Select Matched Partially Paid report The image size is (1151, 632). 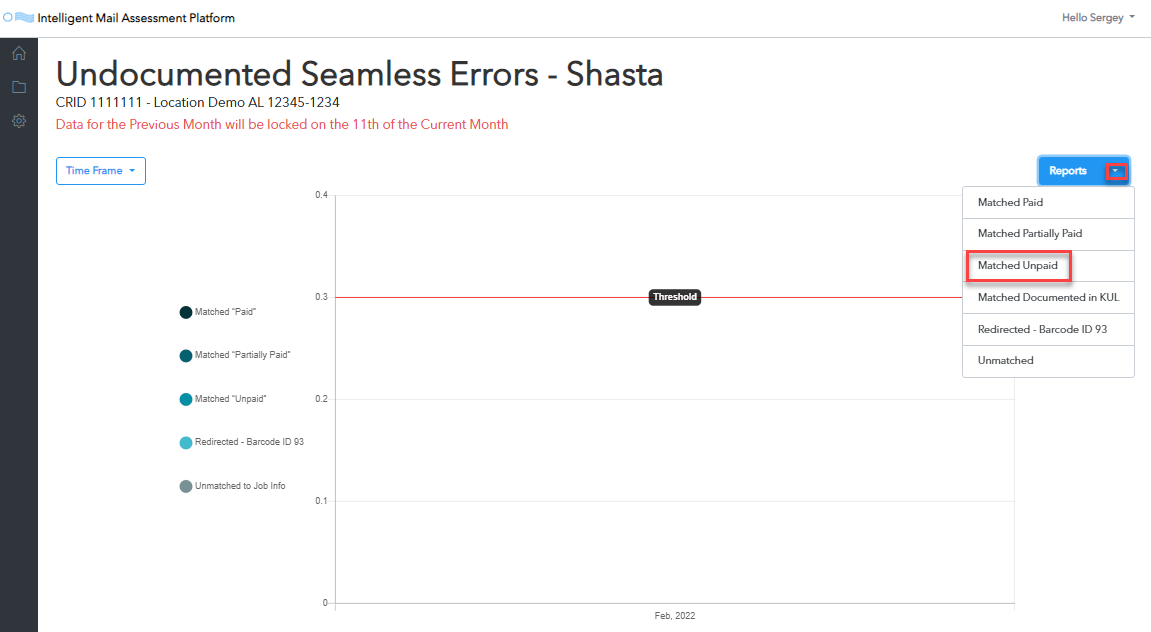1048,233
